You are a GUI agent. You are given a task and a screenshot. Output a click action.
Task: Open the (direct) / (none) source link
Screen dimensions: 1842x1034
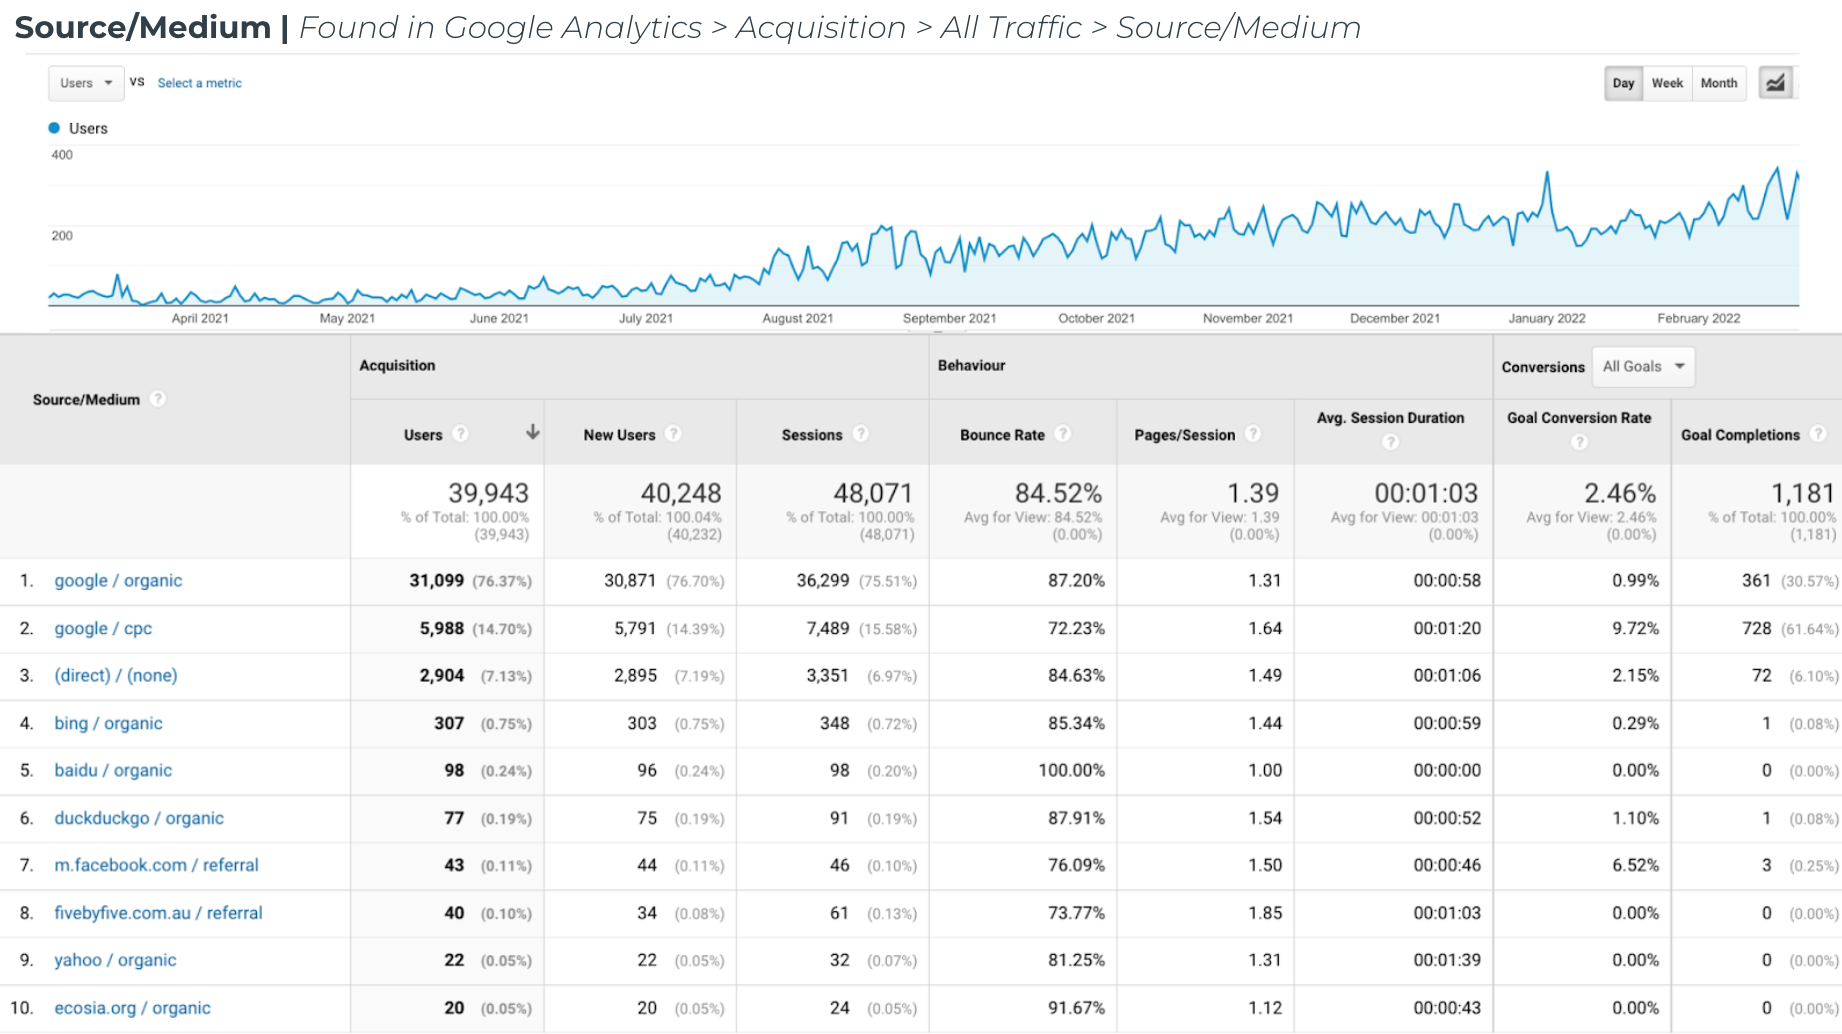(116, 676)
